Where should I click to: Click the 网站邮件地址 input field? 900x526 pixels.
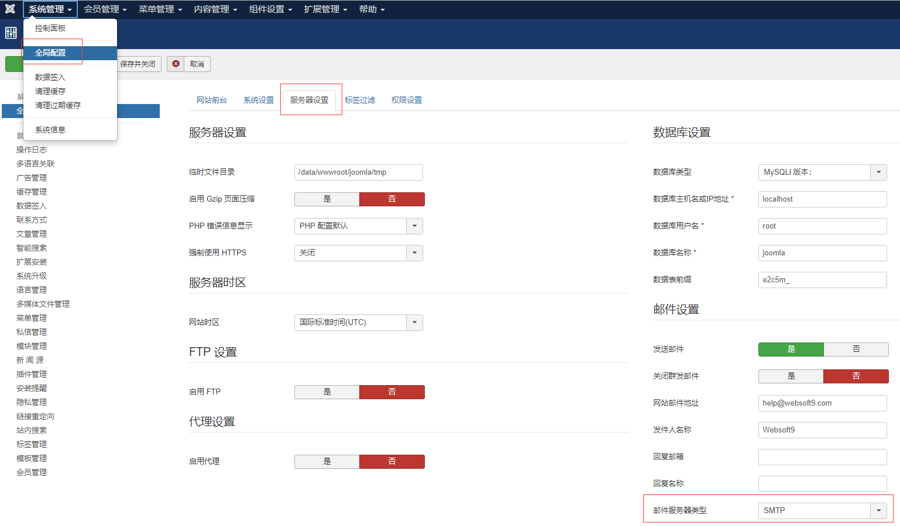point(822,403)
